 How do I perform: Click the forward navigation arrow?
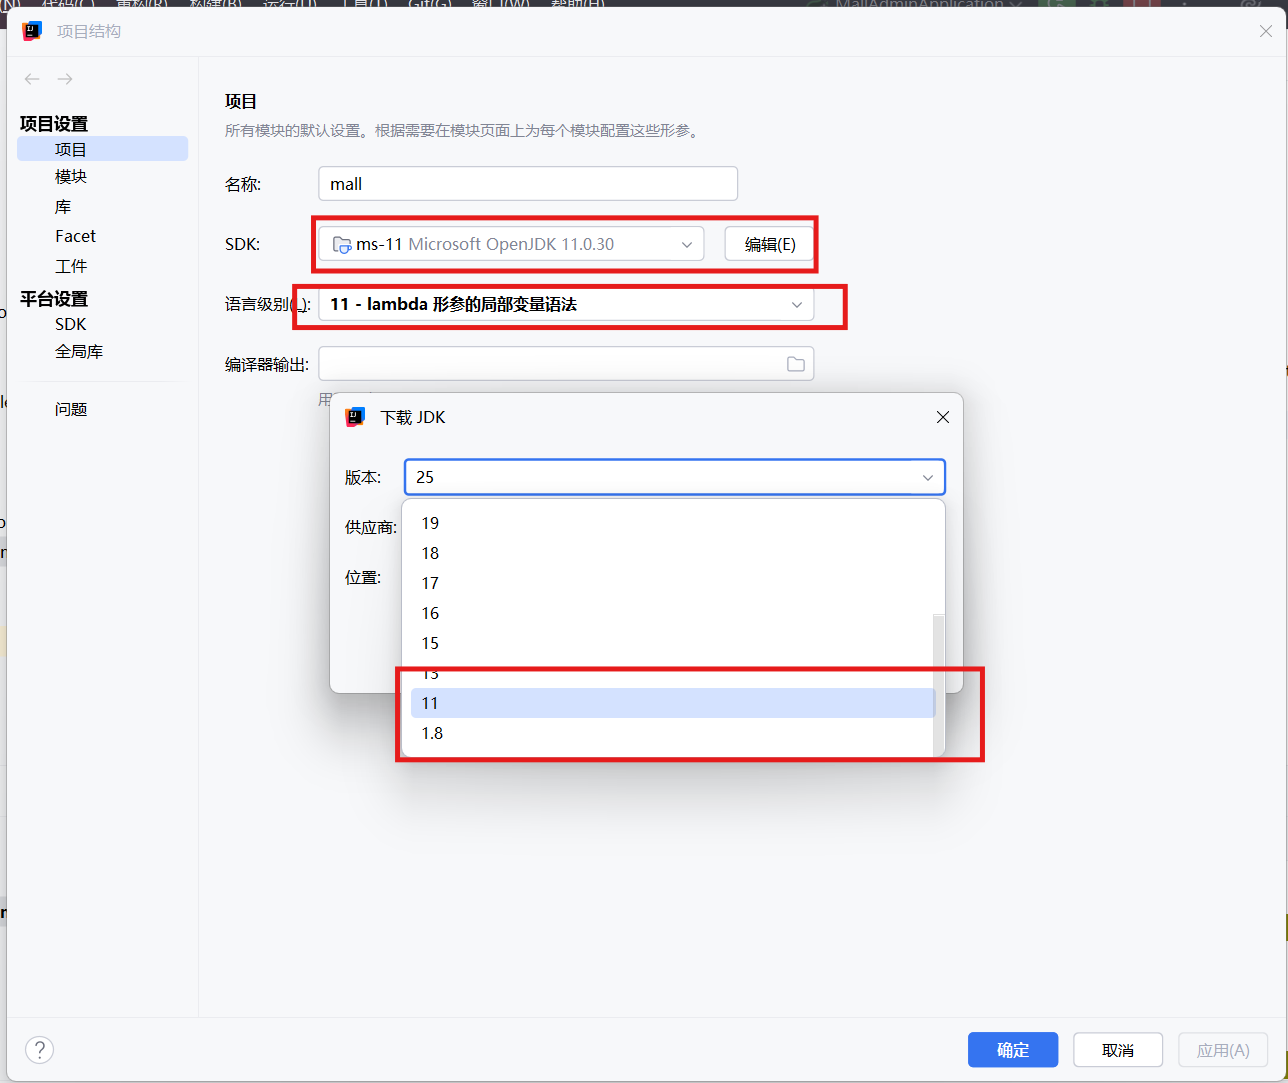(x=65, y=79)
